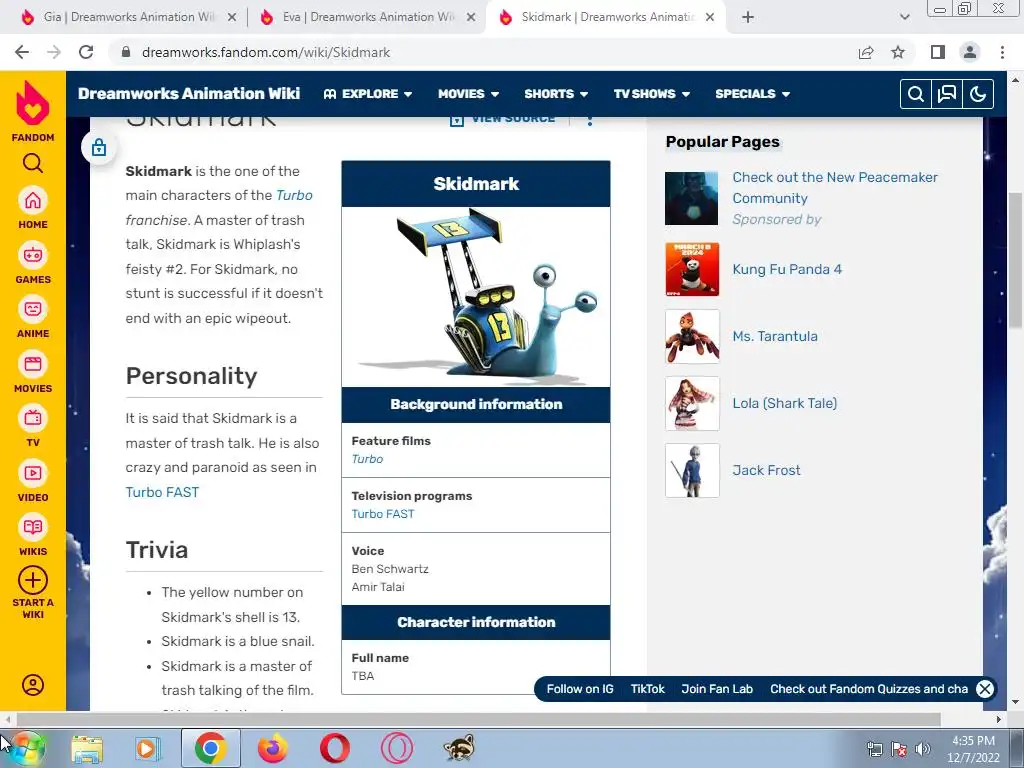Image resolution: width=1024 pixels, height=768 pixels.
Task: Click the taskbar volume speaker icon
Action: pos(922,748)
